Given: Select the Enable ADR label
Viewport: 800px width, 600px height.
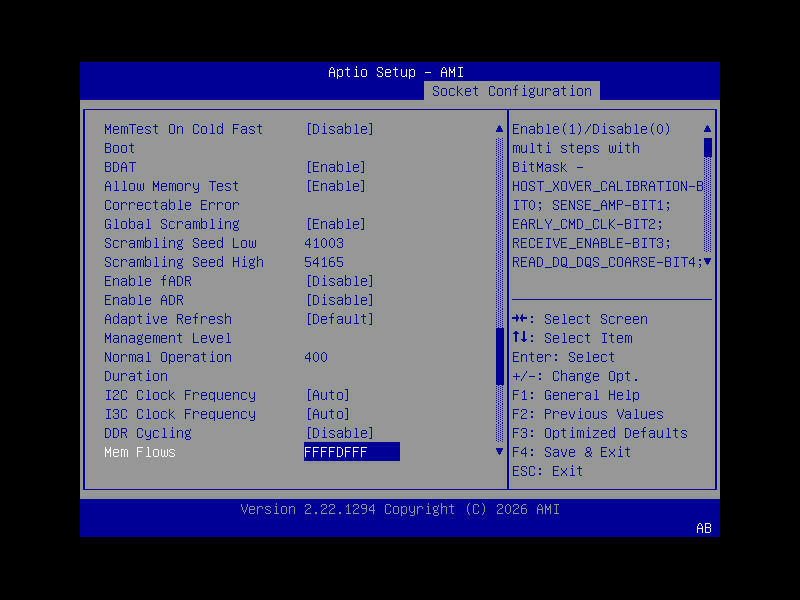Looking at the screenshot, I should click(144, 300).
